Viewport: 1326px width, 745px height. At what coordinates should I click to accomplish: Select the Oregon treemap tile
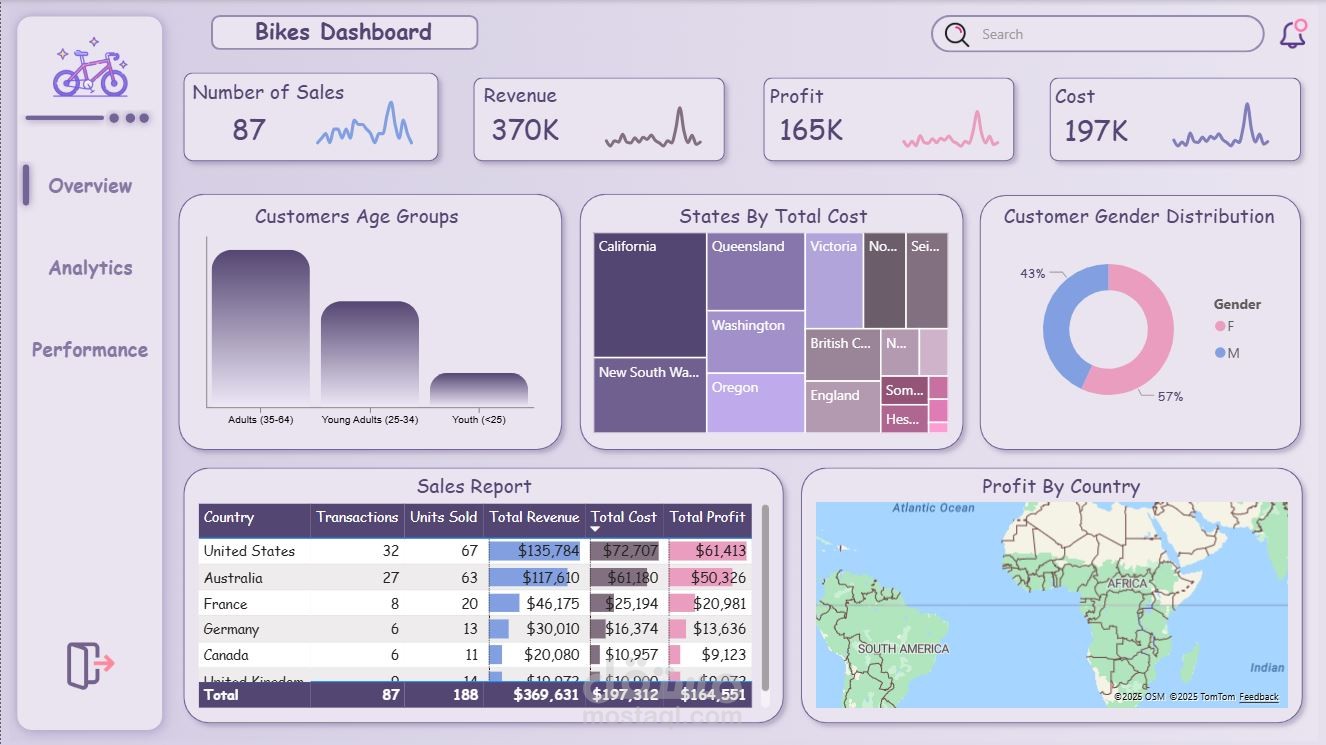pyautogui.click(x=756, y=403)
